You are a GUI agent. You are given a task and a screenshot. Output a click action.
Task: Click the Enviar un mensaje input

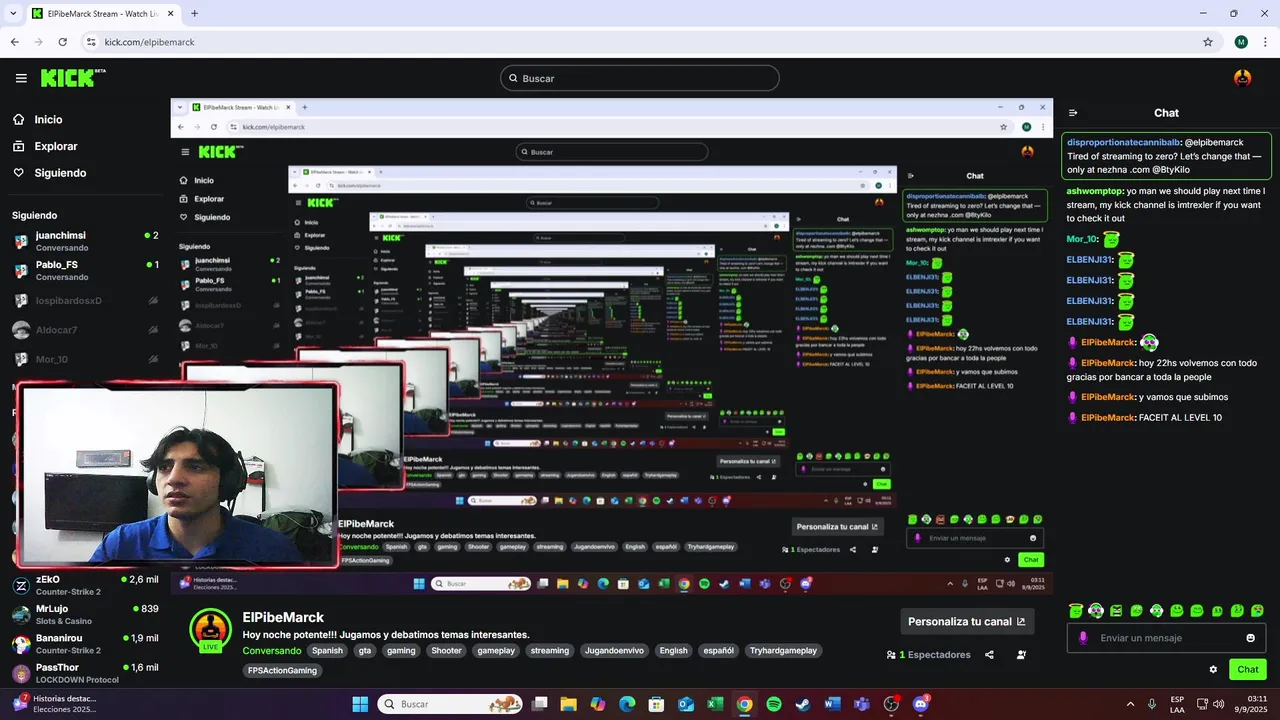click(x=1166, y=638)
